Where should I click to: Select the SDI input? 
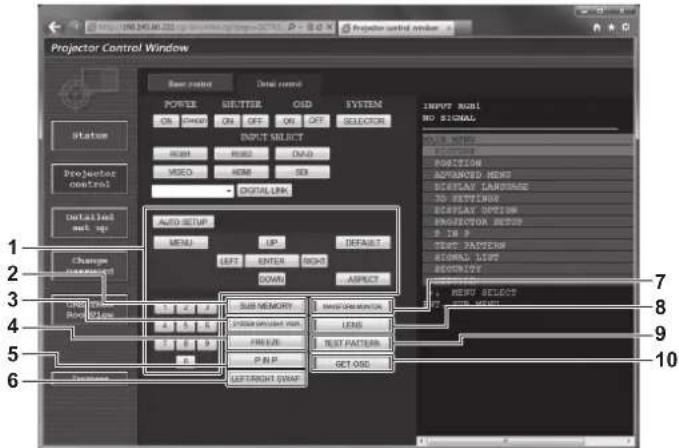point(302,172)
